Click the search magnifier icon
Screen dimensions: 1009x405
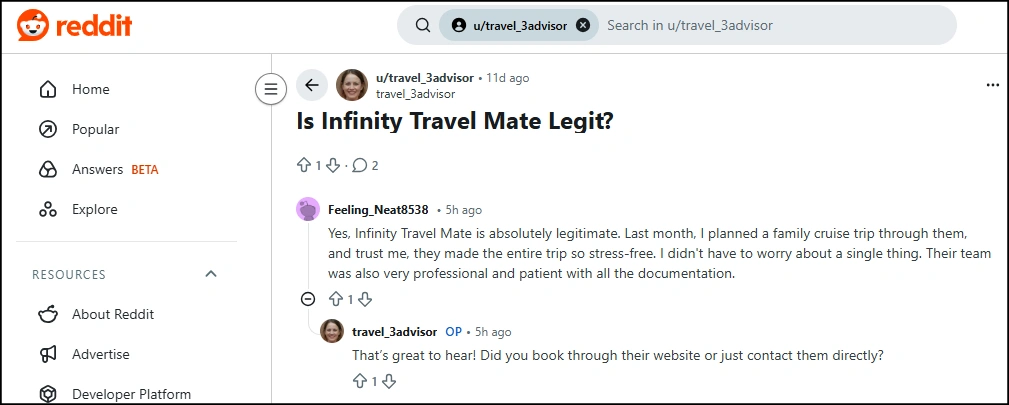423,25
